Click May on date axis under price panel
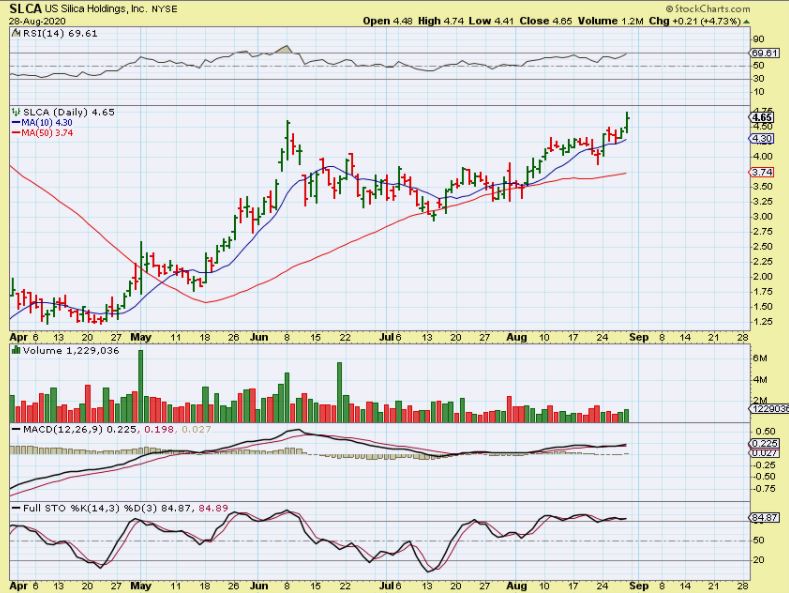789x593 pixels. (141, 337)
